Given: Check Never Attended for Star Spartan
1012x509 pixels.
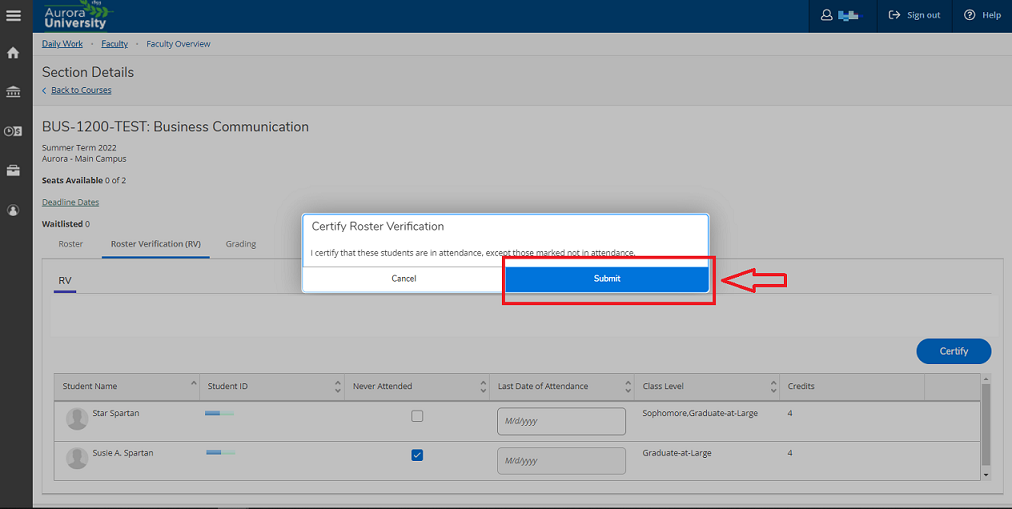Looking at the screenshot, I should pos(418,416).
